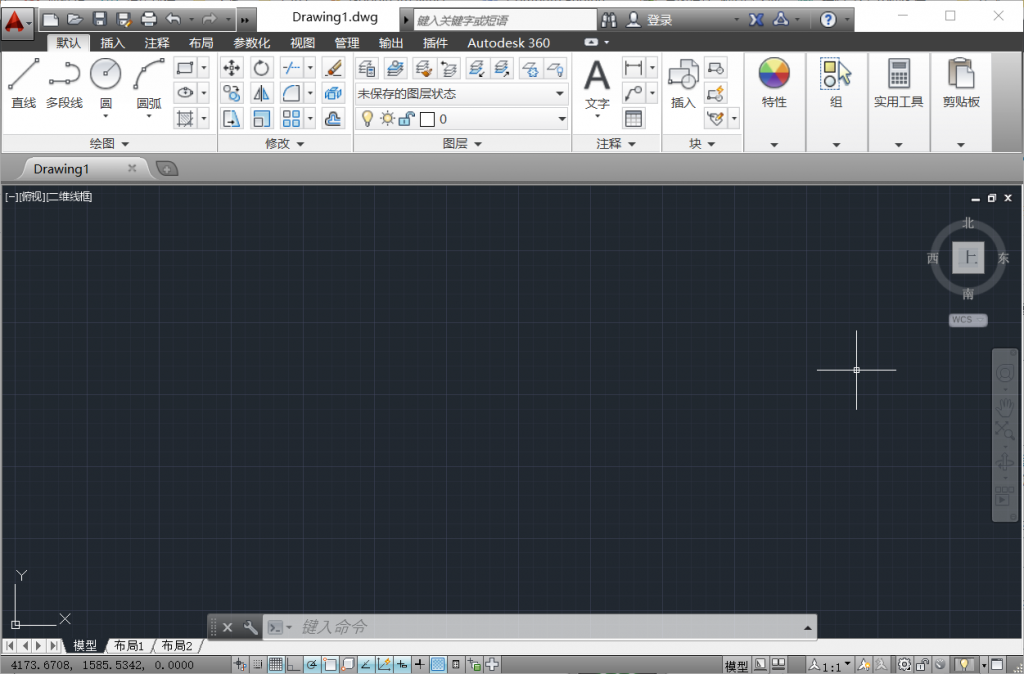Open 实用工具 calculator icon
Image resolution: width=1024 pixels, height=674 pixels.
899,82
